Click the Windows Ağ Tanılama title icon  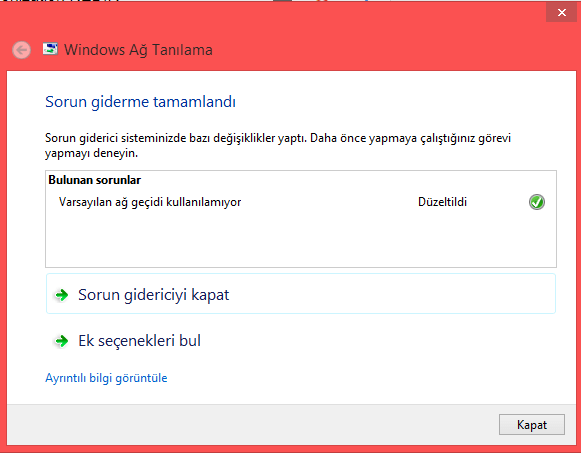click(50, 49)
